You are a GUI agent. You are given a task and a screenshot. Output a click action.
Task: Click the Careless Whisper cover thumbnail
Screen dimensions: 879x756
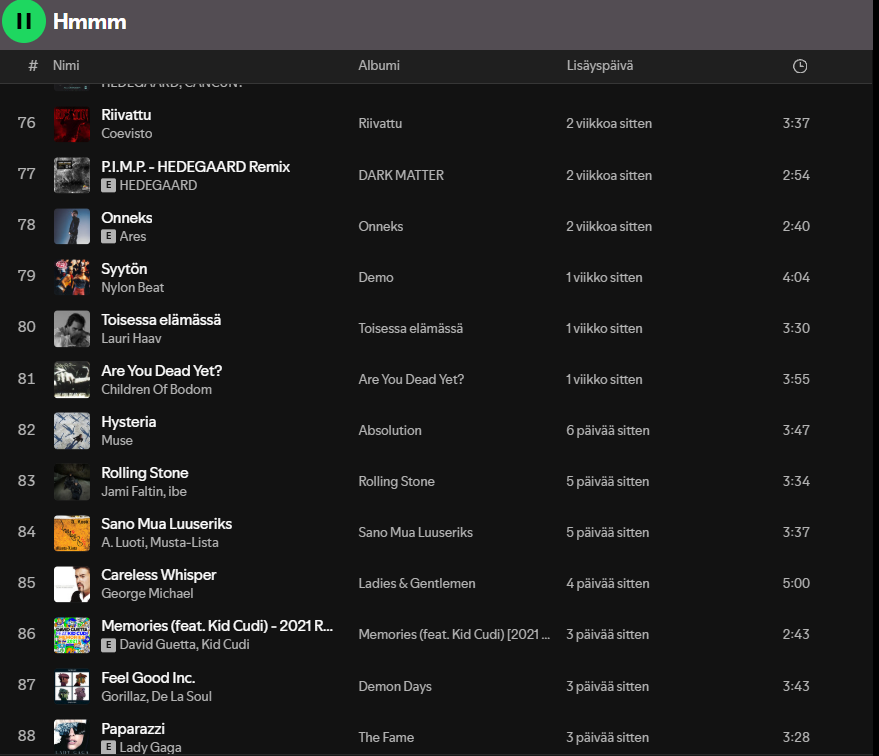click(x=72, y=584)
